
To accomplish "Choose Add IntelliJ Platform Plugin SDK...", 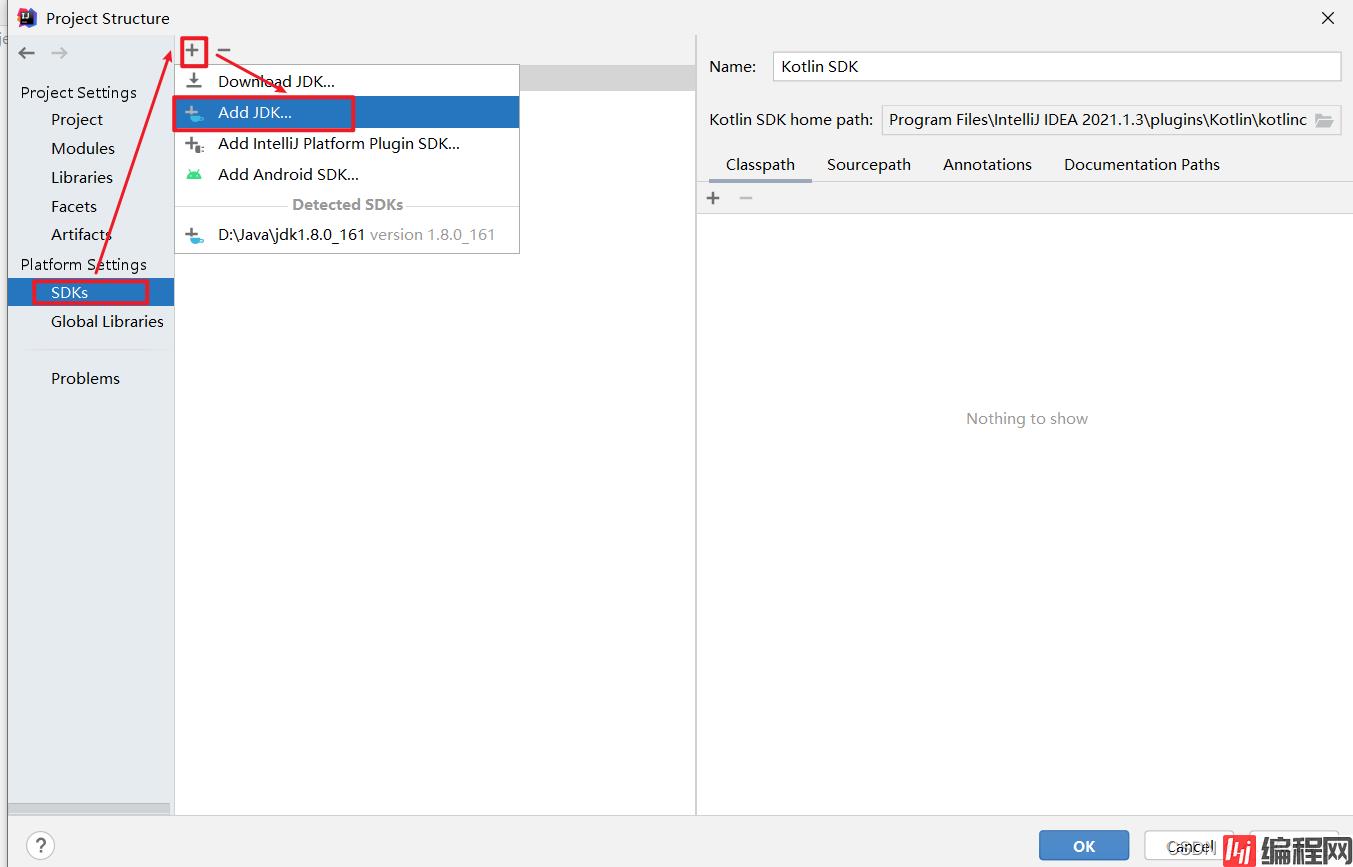I will 347,143.
